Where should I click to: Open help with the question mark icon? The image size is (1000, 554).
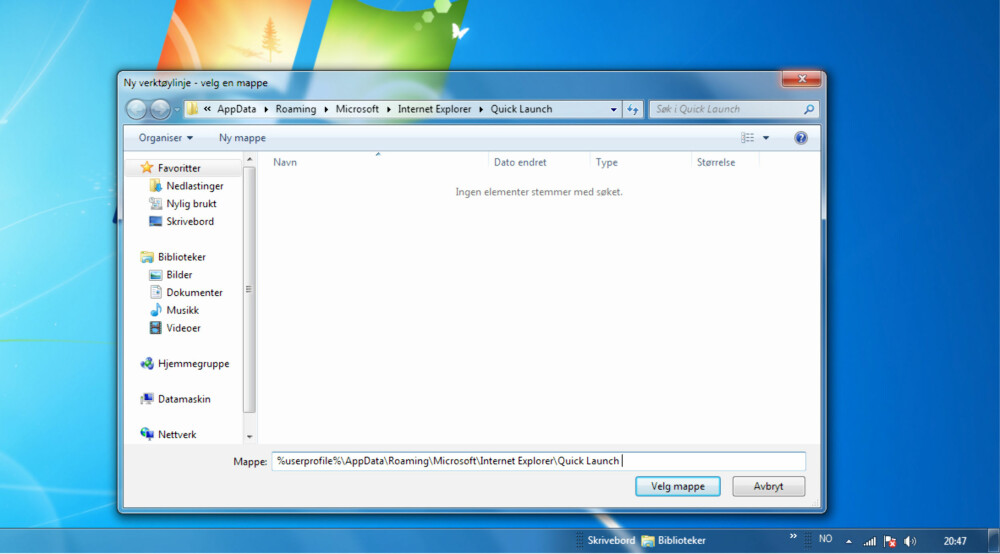801,138
